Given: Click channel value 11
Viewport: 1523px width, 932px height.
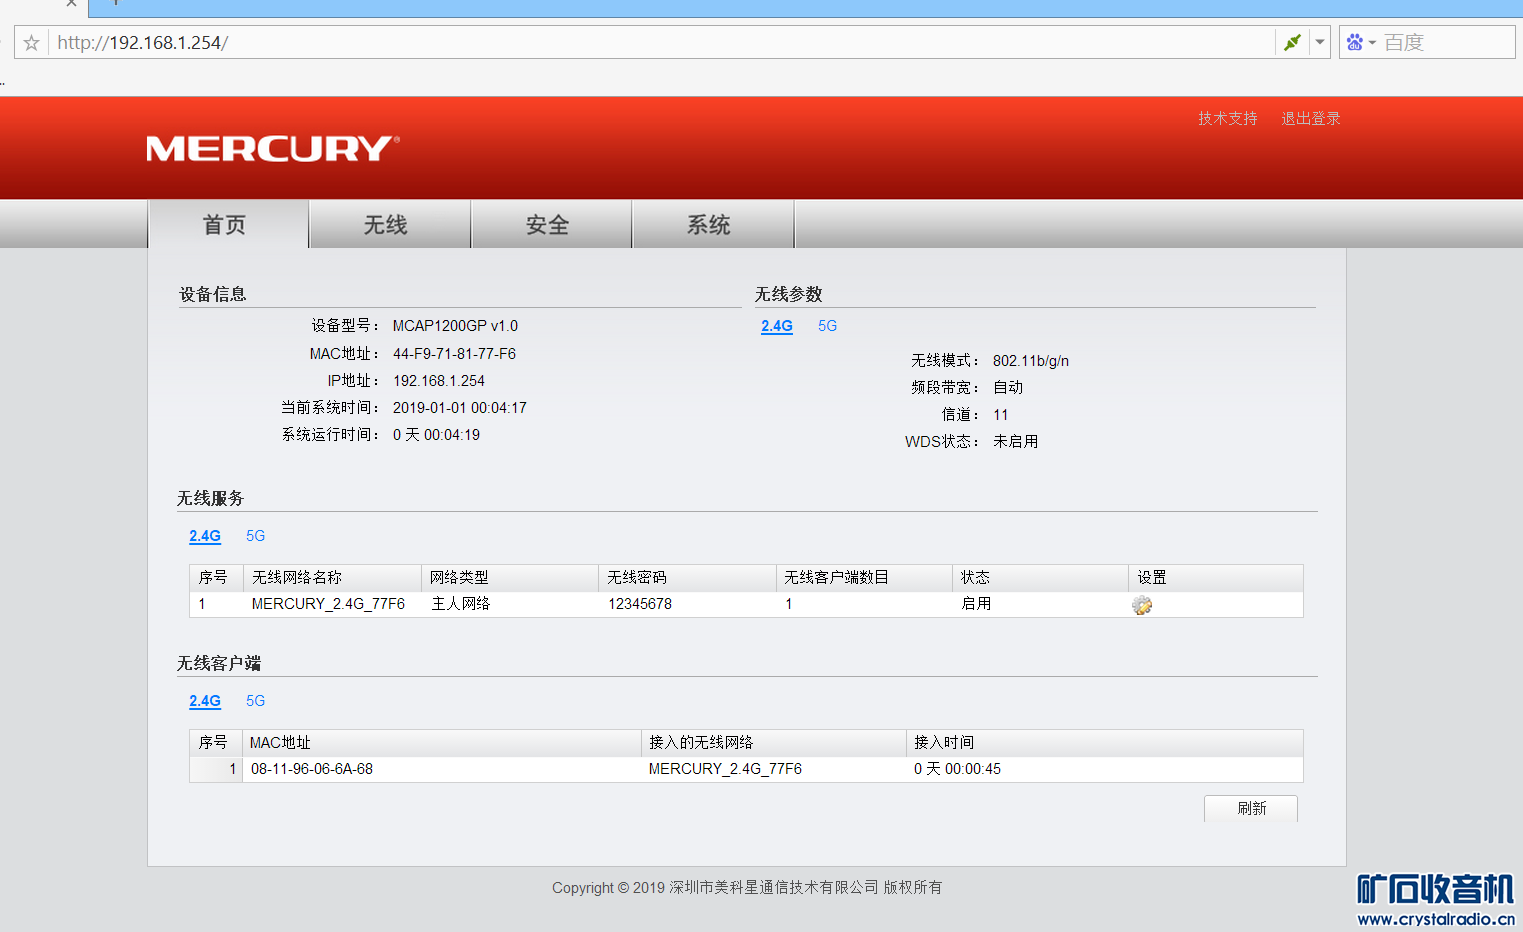Looking at the screenshot, I should 1000,415.
